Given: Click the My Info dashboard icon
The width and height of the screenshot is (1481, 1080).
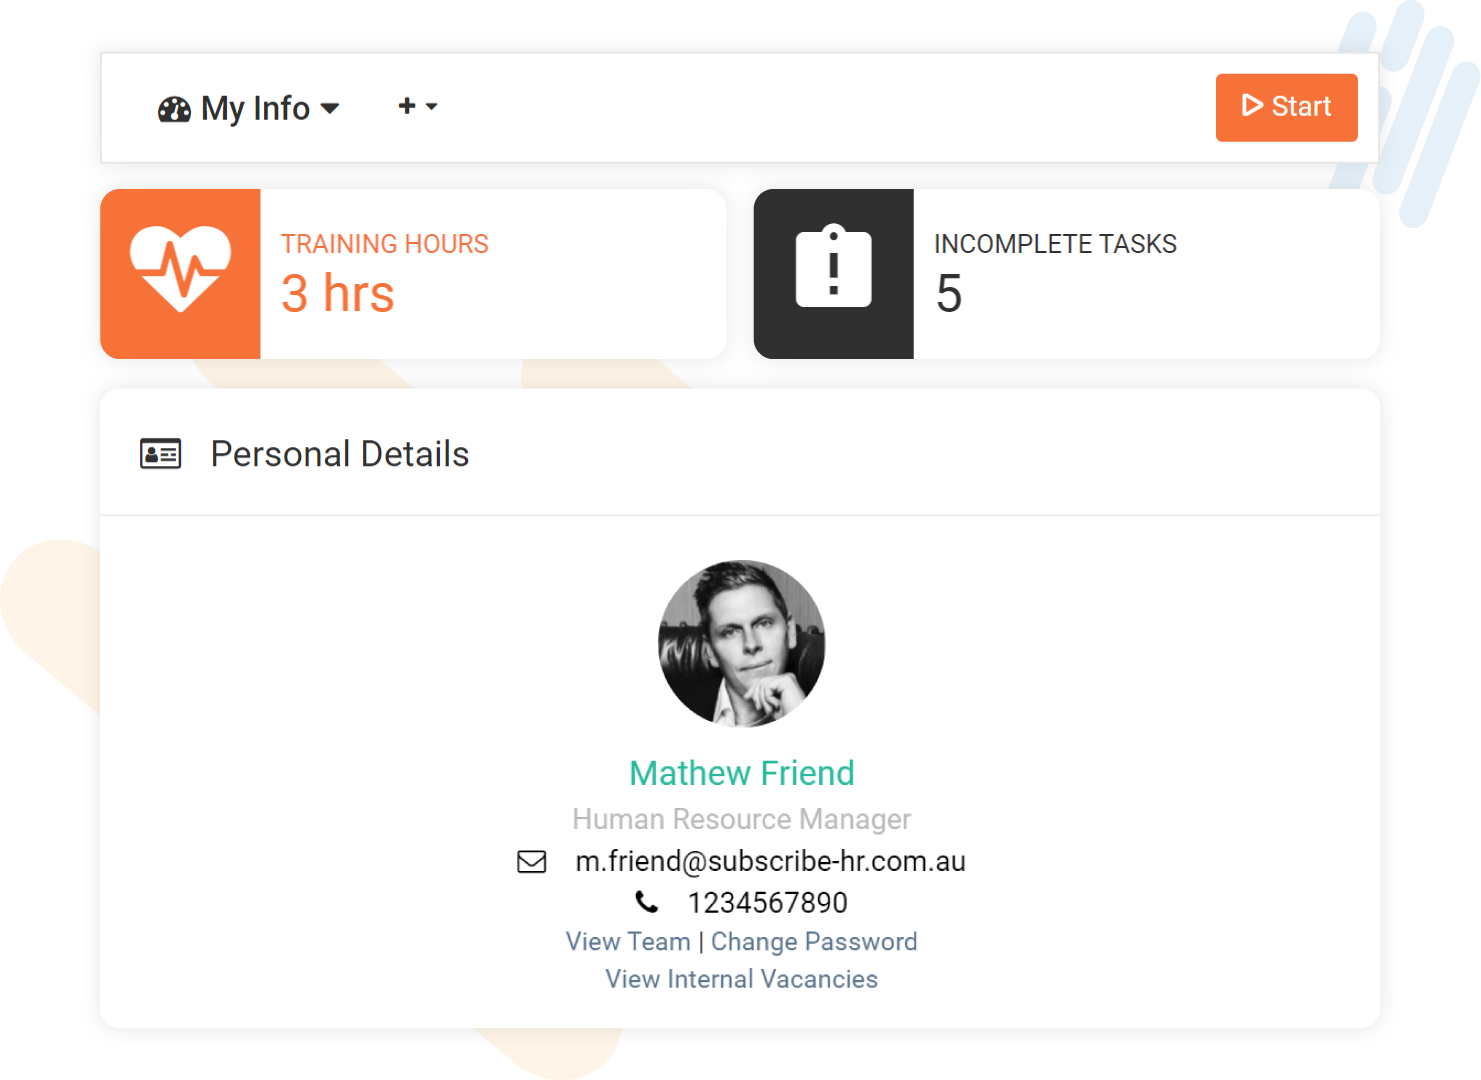Looking at the screenshot, I should (174, 108).
